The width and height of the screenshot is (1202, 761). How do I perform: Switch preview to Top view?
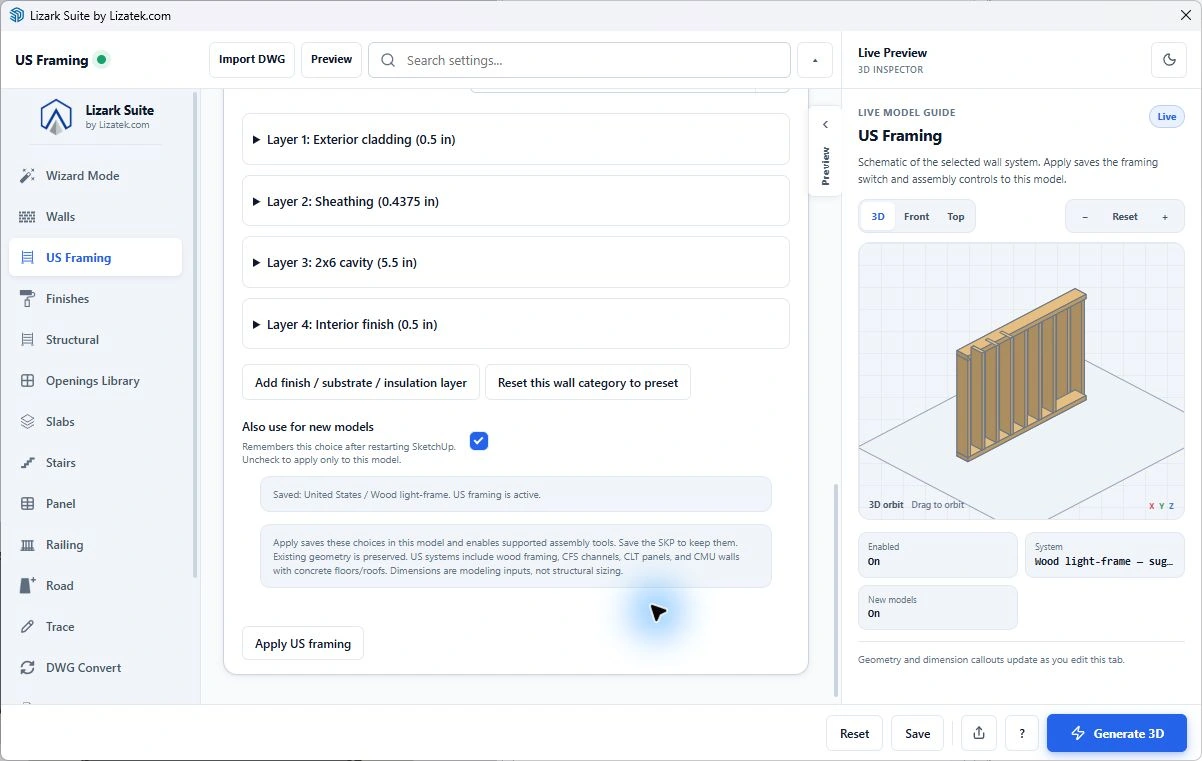[956, 216]
